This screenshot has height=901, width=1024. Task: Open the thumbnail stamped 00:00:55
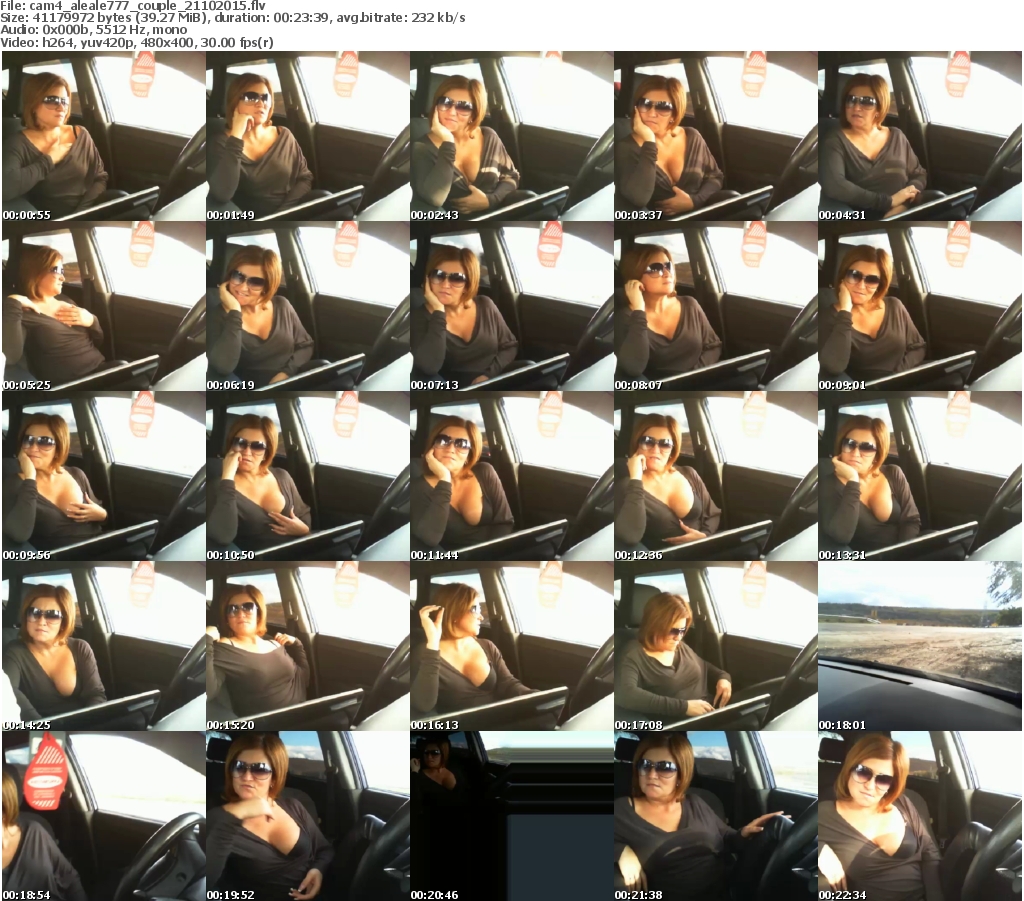pyautogui.click(x=104, y=136)
